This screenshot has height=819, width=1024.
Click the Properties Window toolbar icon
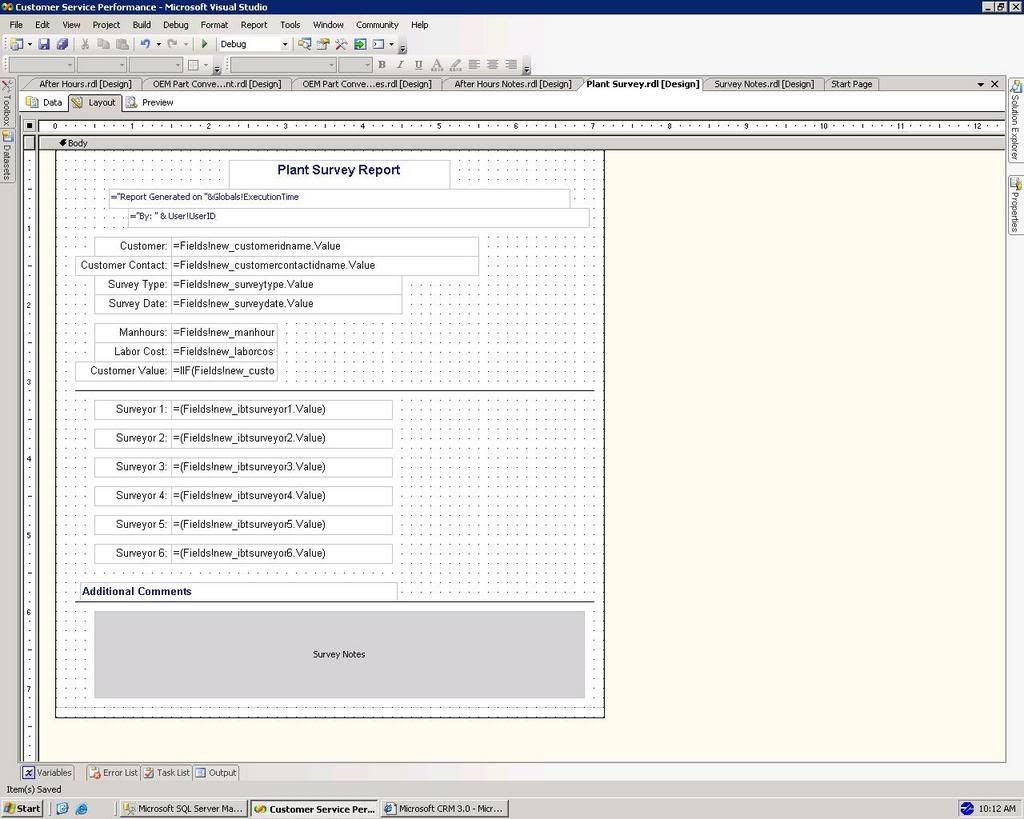pos(323,44)
